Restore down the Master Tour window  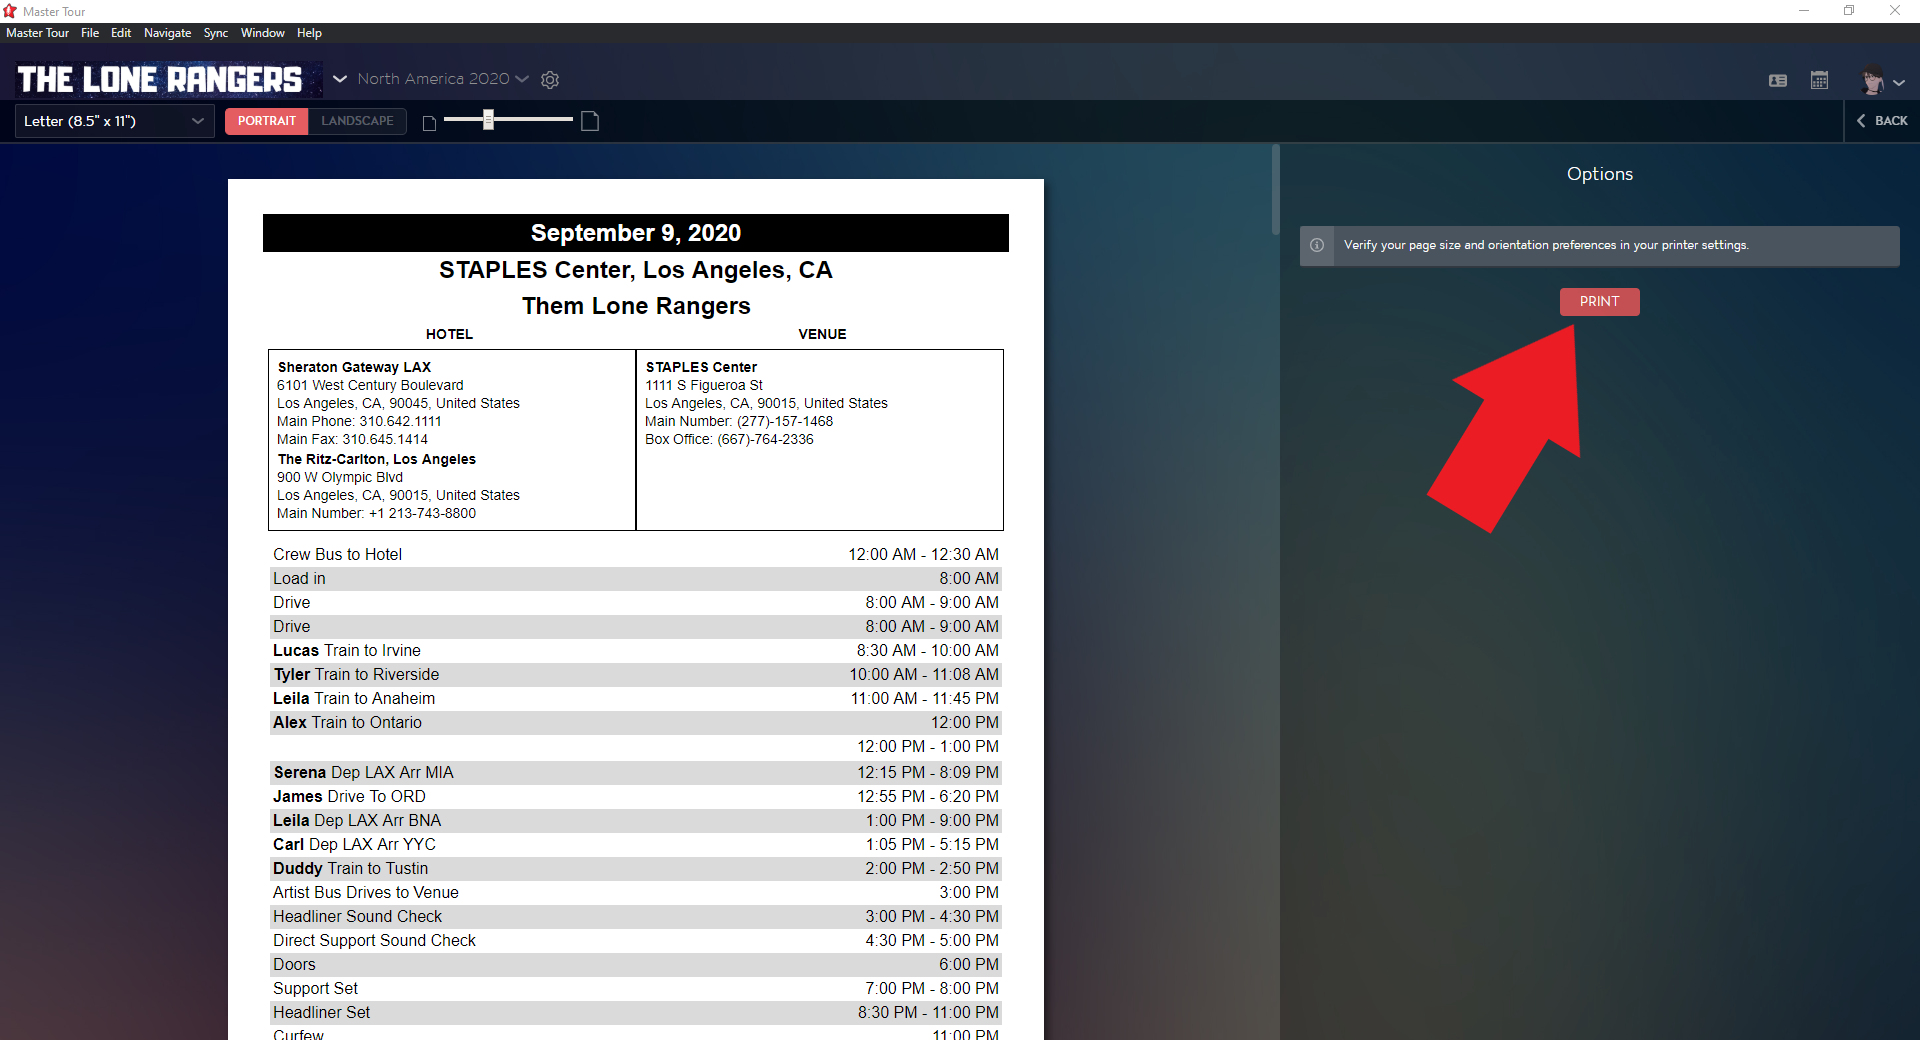tap(1849, 11)
